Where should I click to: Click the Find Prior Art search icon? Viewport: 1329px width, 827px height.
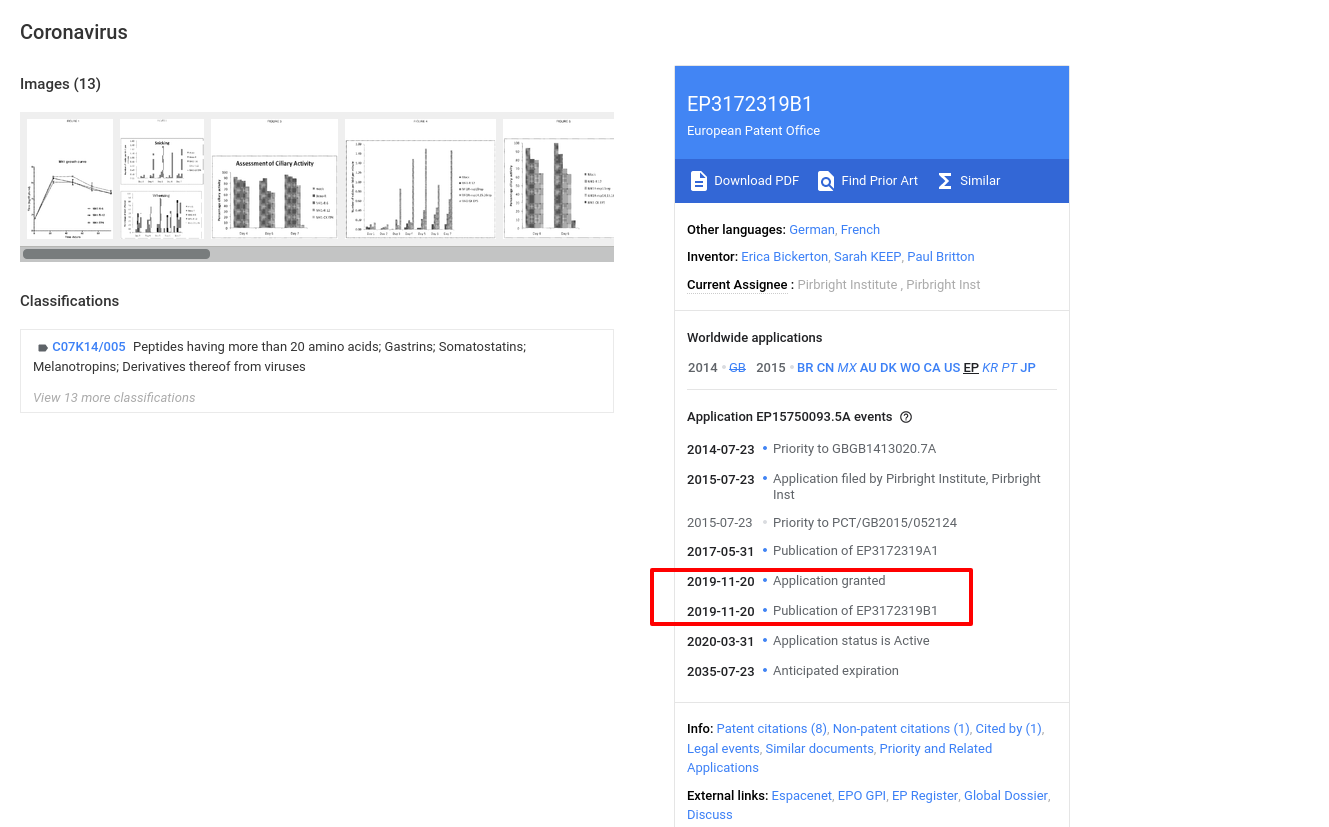826,181
